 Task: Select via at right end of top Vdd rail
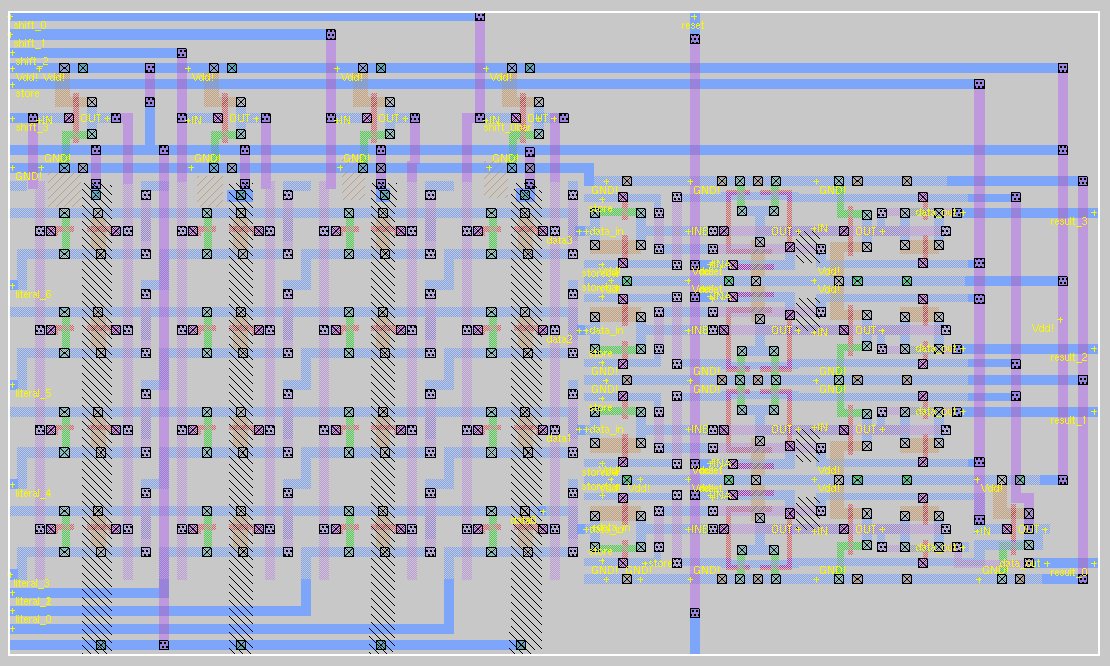tap(1063, 68)
